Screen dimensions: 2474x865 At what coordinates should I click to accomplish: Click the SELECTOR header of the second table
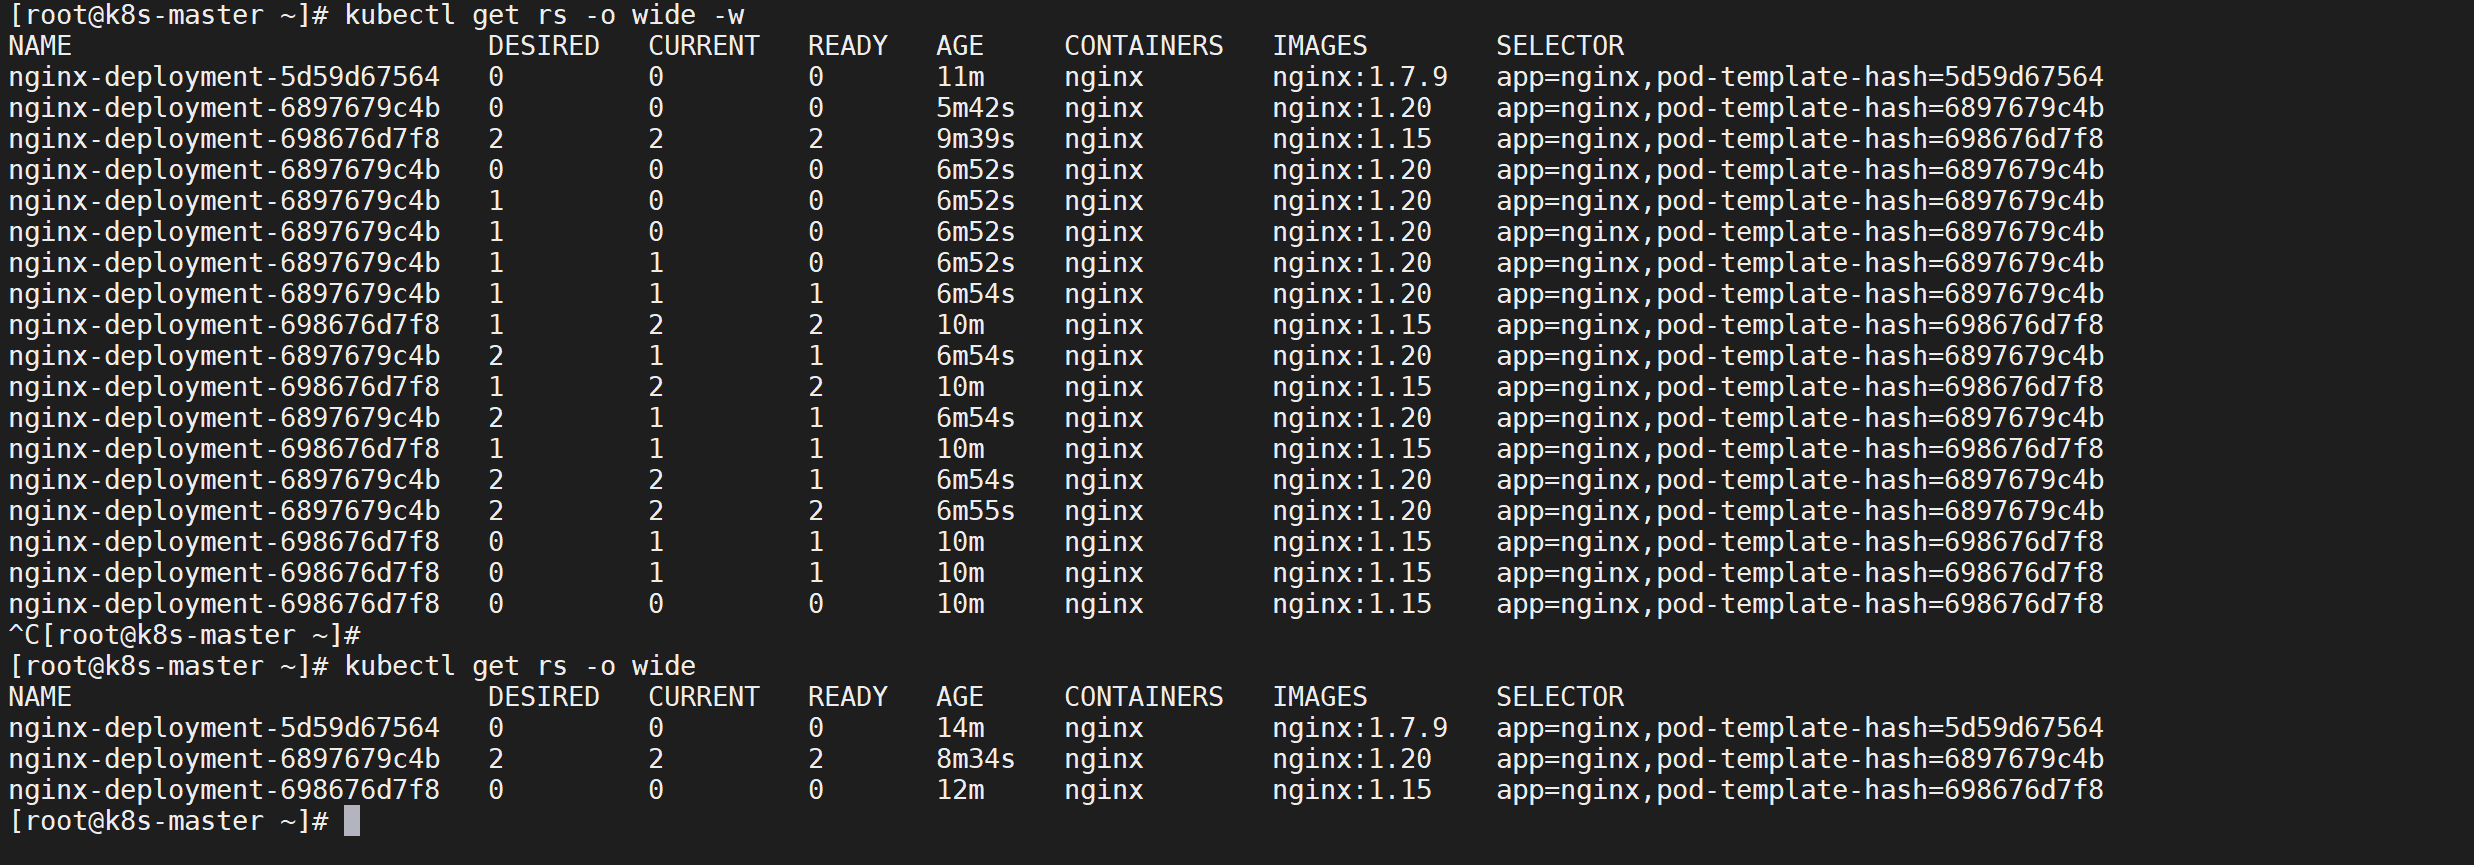point(1560,697)
